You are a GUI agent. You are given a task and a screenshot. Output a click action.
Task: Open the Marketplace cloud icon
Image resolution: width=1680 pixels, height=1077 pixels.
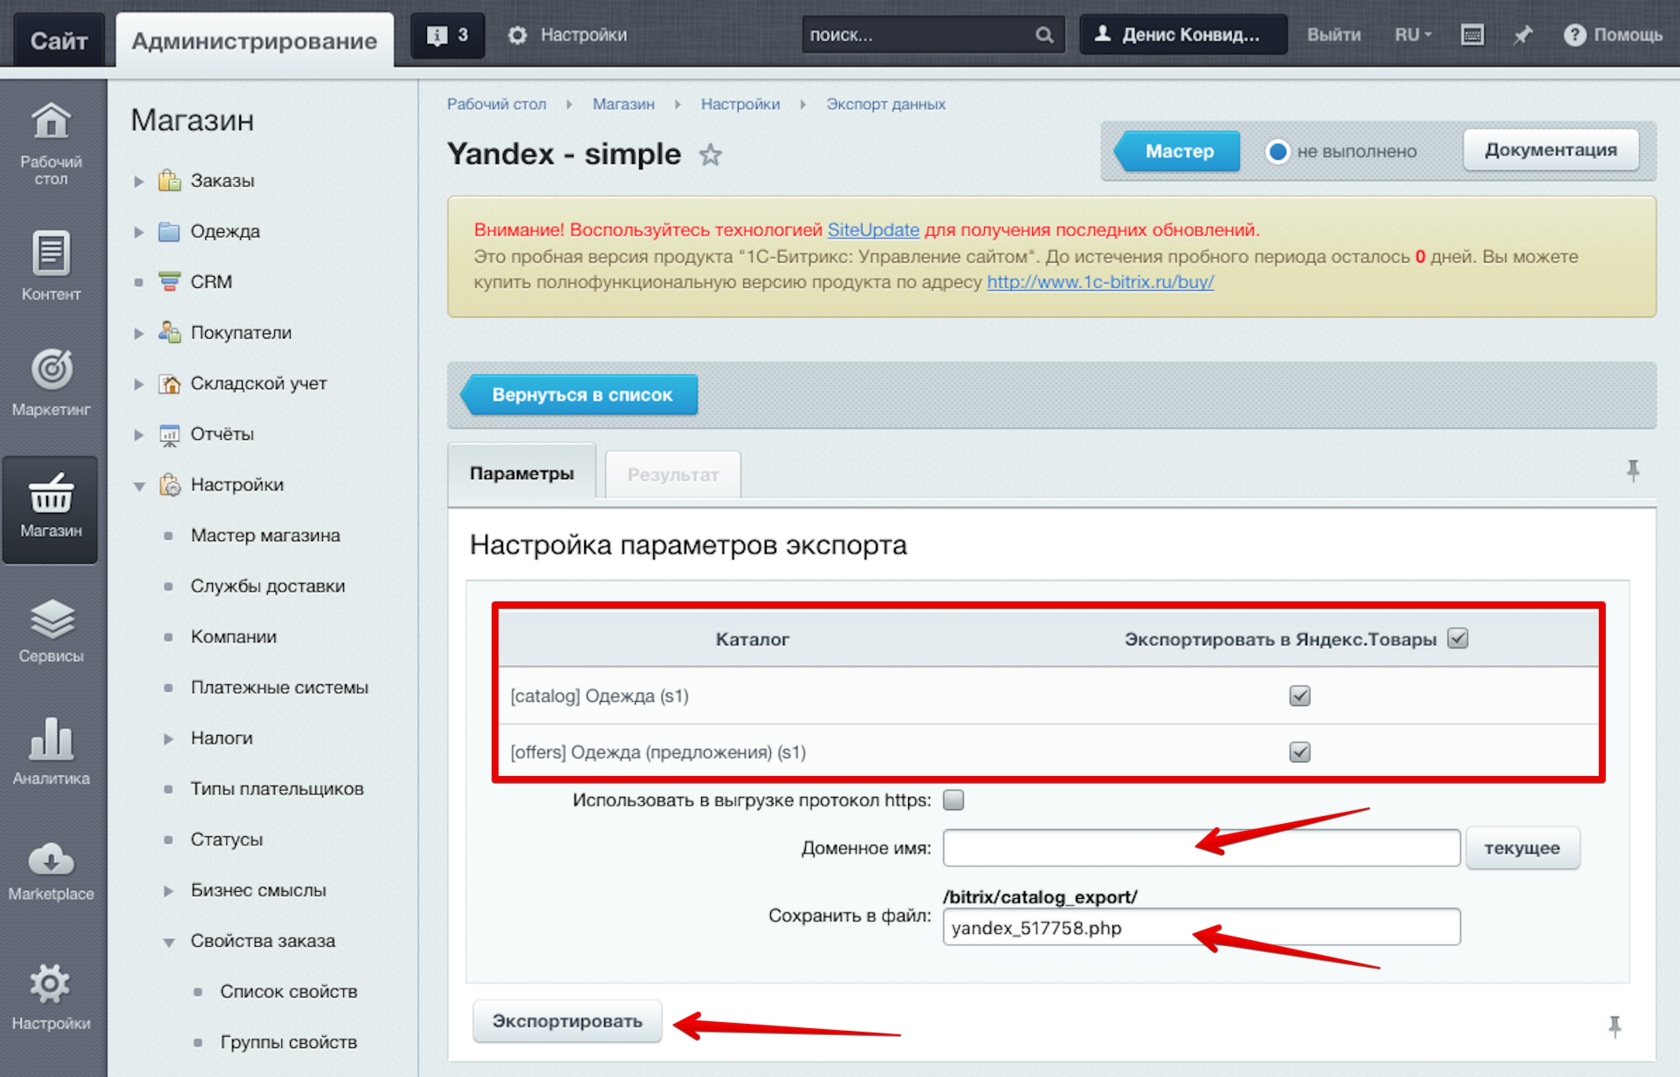click(51, 871)
